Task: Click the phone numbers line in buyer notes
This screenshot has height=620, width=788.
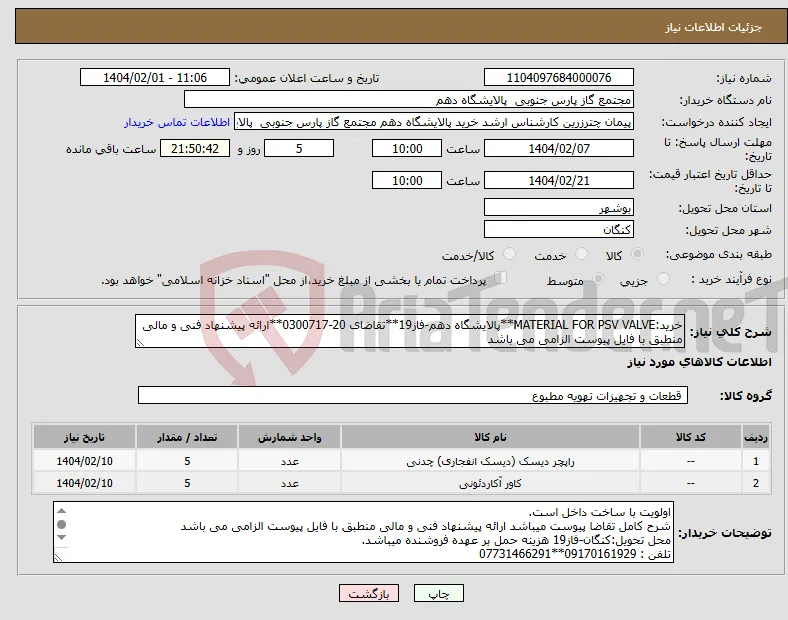Action: [x=574, y=554]
